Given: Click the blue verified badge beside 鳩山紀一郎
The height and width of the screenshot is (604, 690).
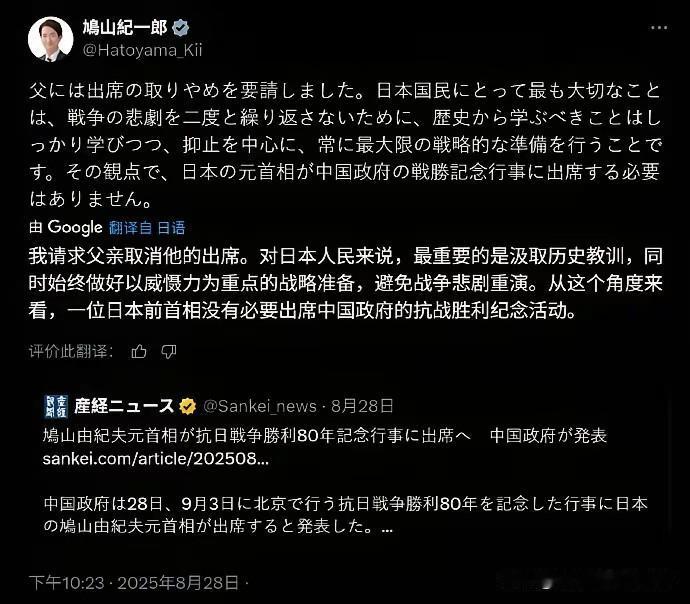Looking at the screenshot, I should pyautogui.click(x=180, y=28).
